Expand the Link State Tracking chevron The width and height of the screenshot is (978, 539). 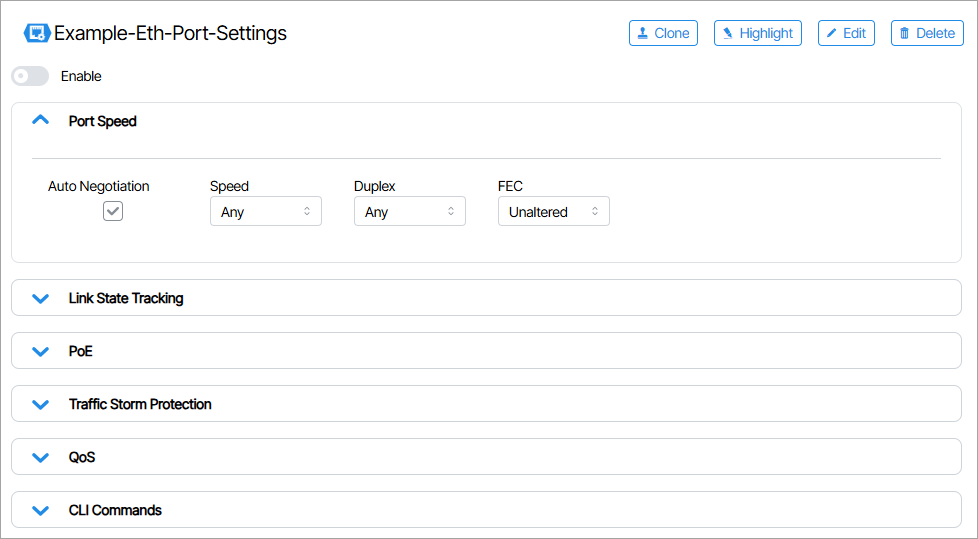pyautogui.click(x=40, y=298)
